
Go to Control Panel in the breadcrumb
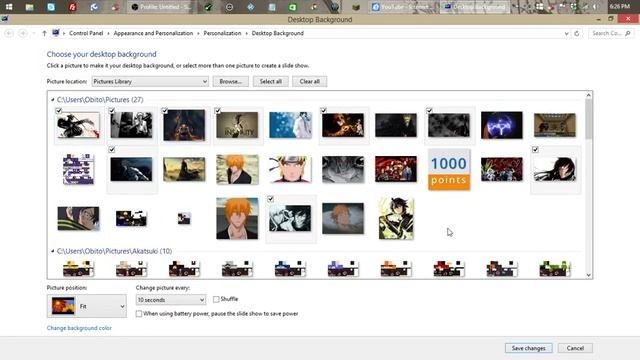86,33
